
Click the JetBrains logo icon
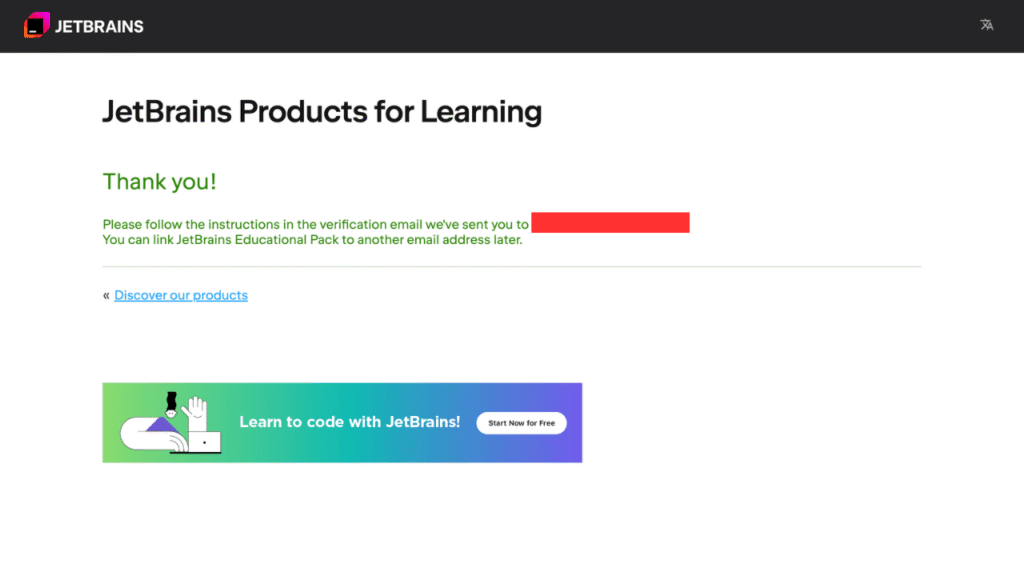click(36, 25)
